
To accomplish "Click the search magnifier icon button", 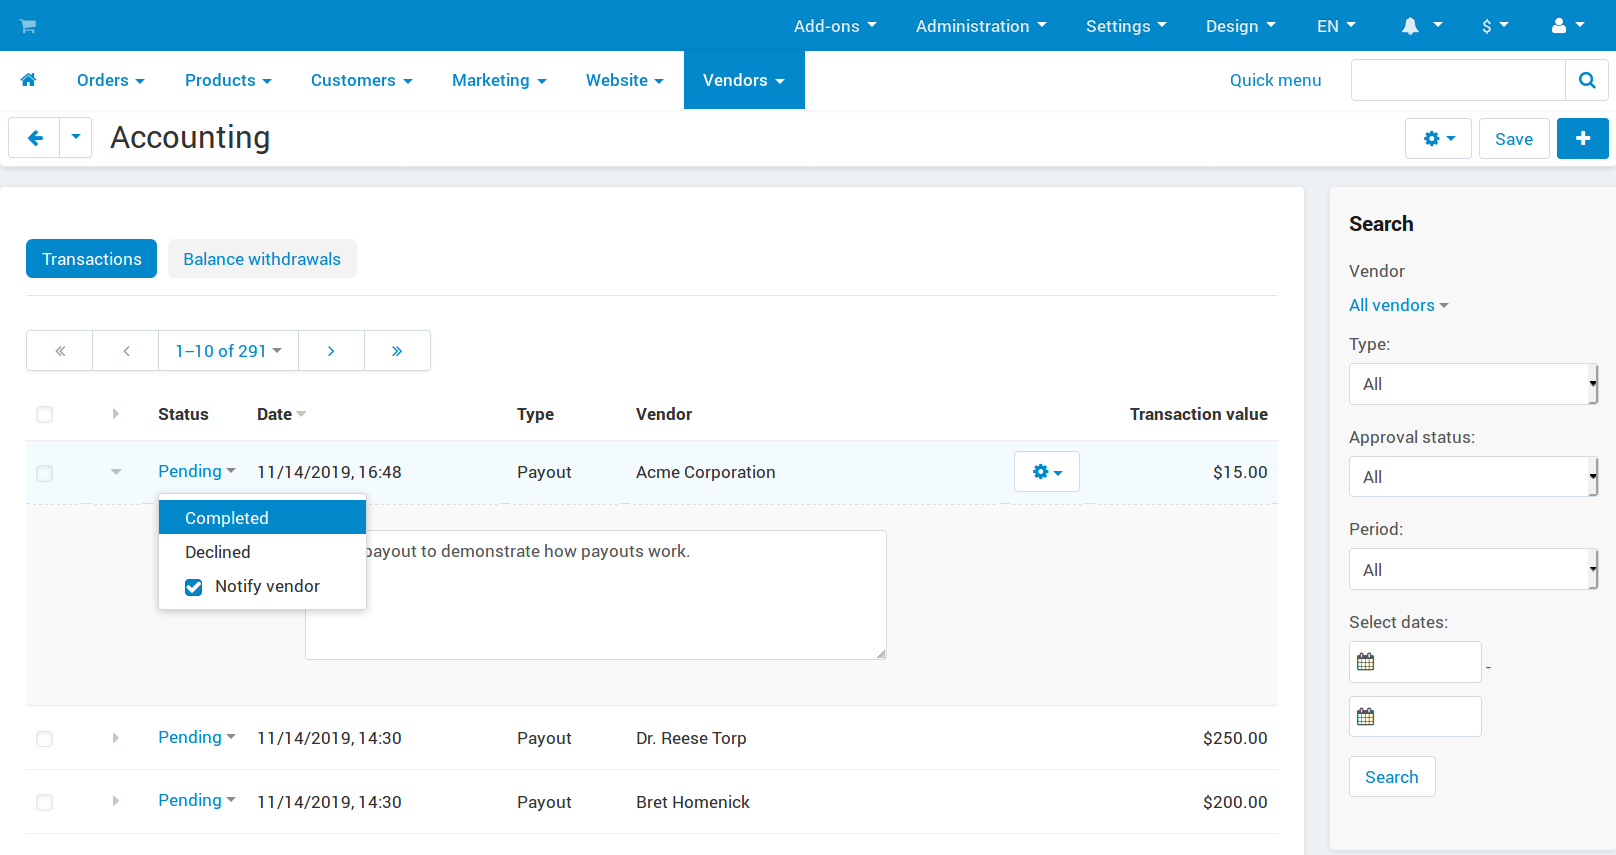I will coord(1586,80).
